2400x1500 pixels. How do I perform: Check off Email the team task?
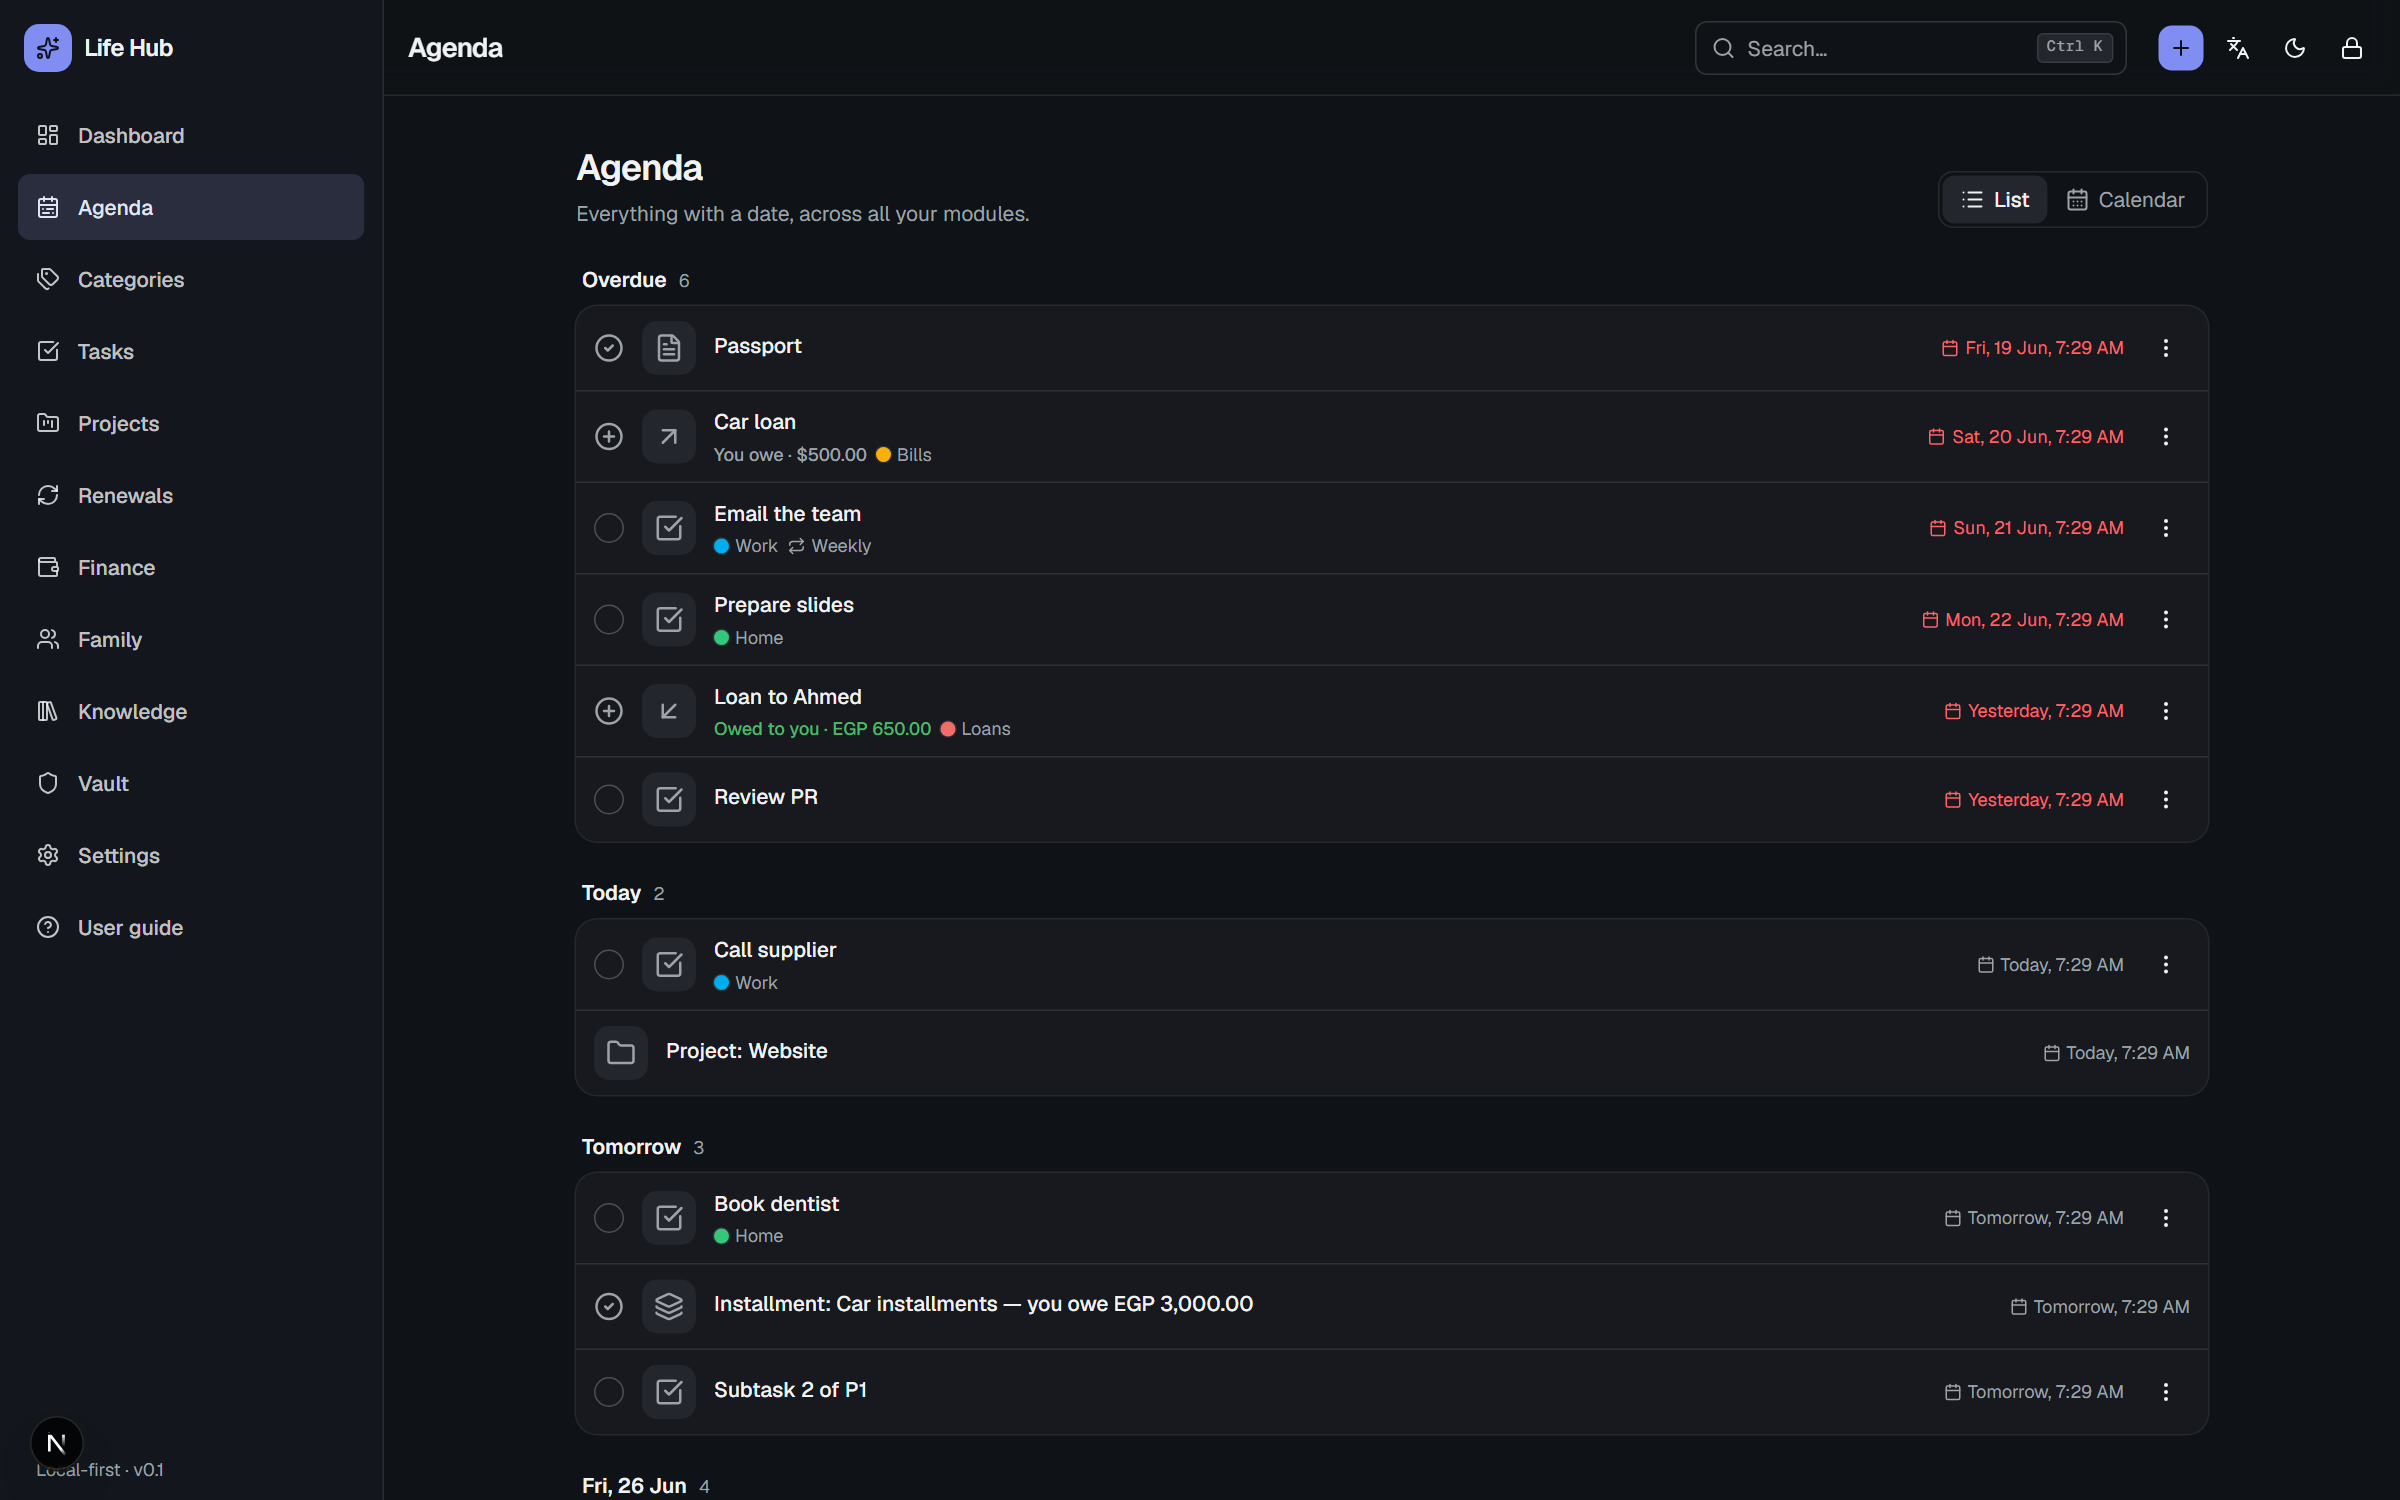pos(609,528)
